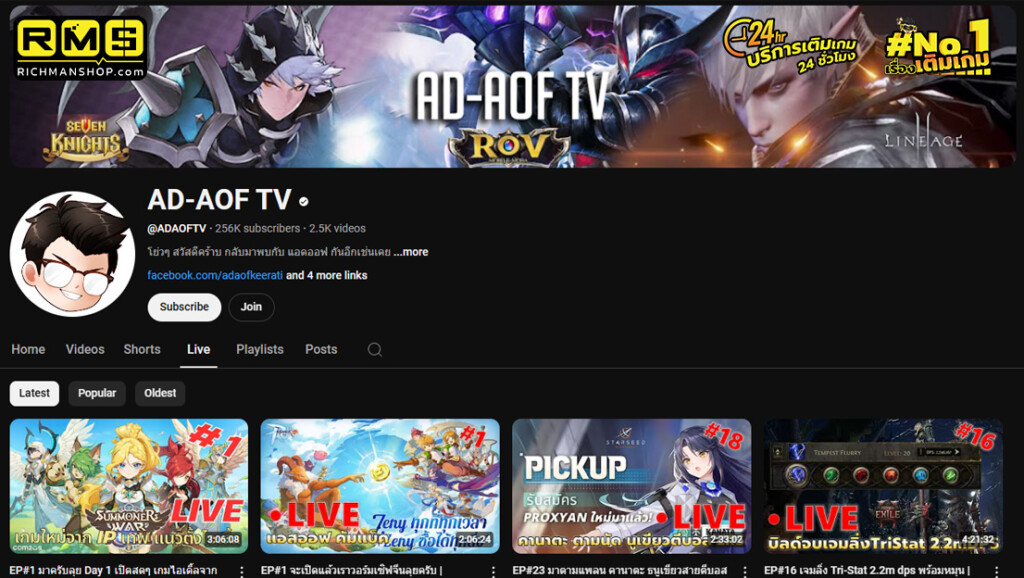Subscribe to the AD-AOF TV channel
1024x578 pixels.
coord(184,307)
